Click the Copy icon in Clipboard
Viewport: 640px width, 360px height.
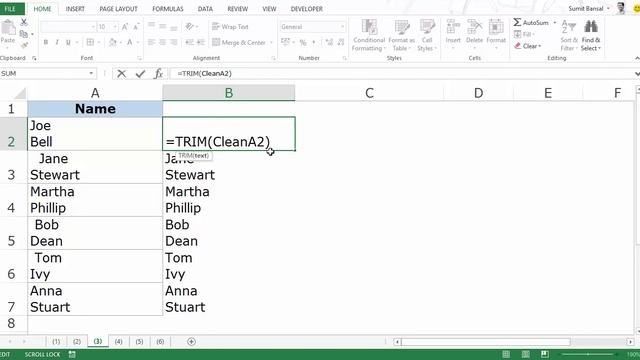(x=24, y=34)
